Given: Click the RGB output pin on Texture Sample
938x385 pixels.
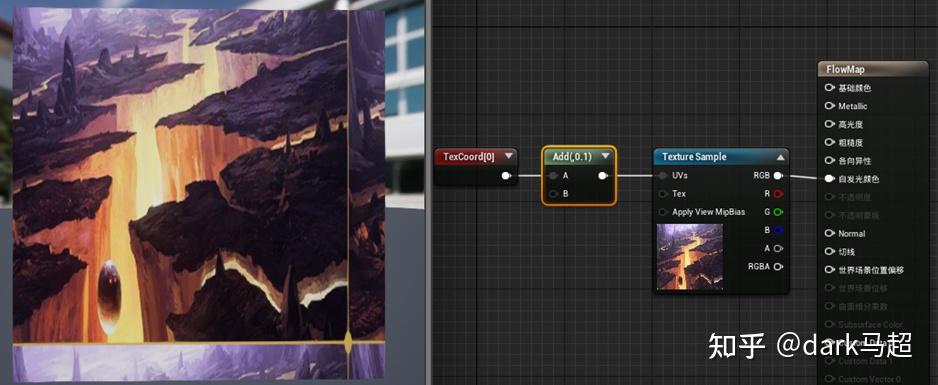Looking at the screenshot, I should click(778, 176).
